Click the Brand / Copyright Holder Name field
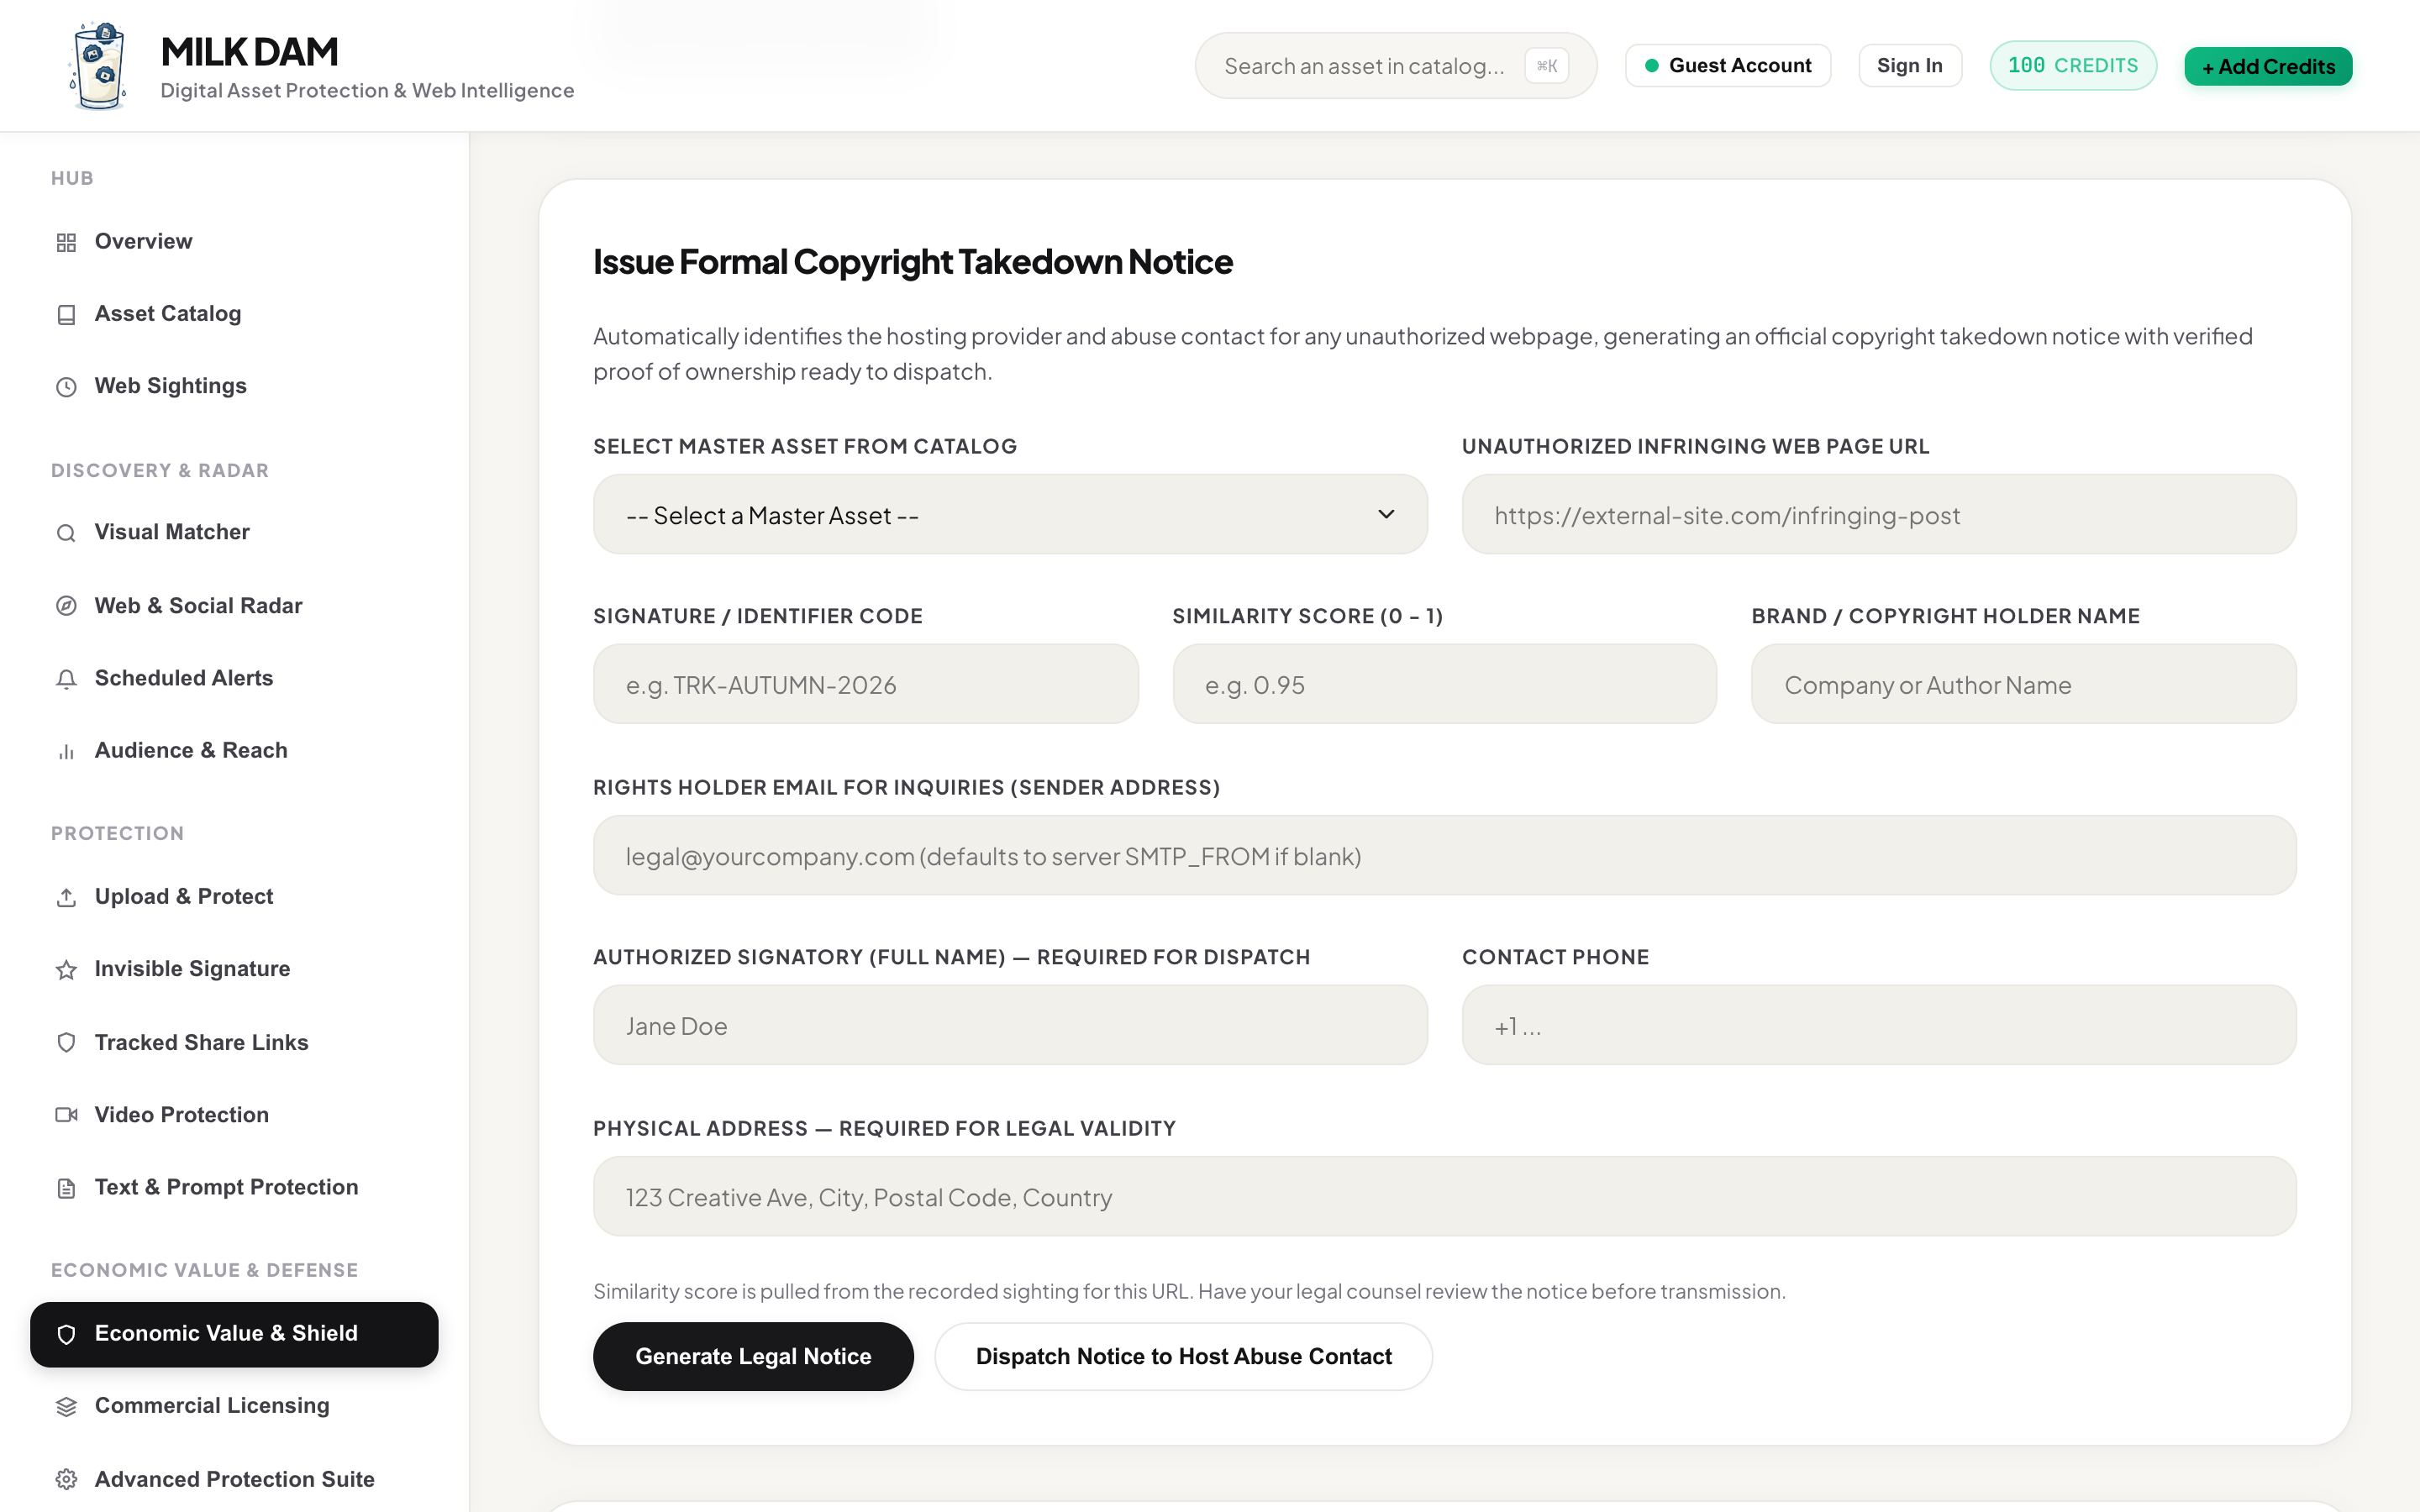 coord(2024,685)
